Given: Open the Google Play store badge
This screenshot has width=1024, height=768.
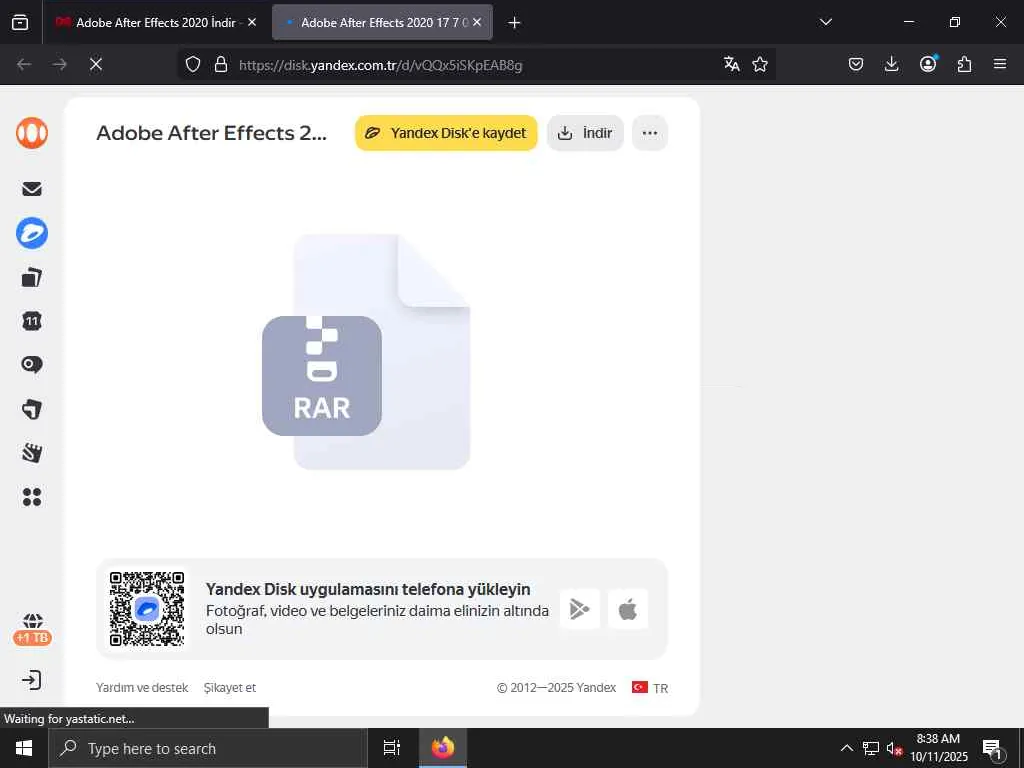Looking at the screenshot, I should (x=580, y=609).
